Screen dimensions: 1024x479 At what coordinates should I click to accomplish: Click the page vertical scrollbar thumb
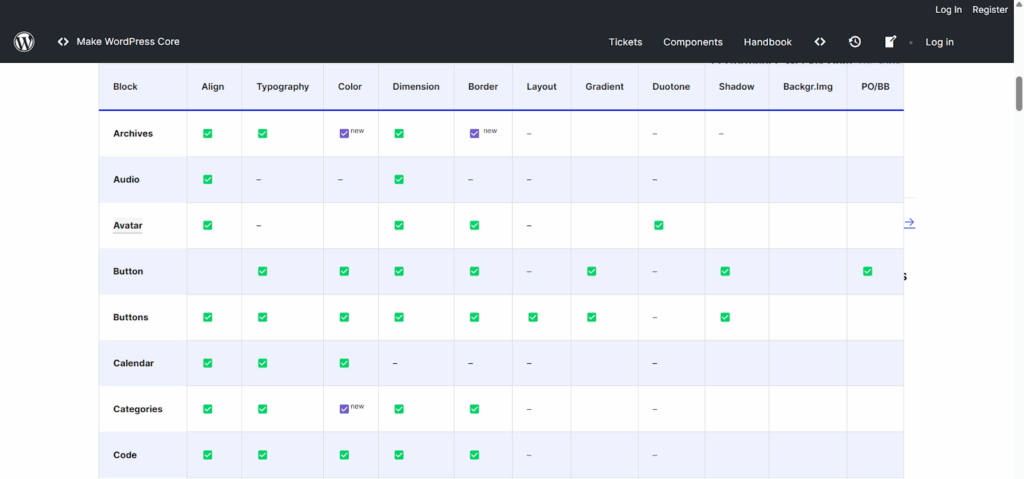pos(1019,93)
